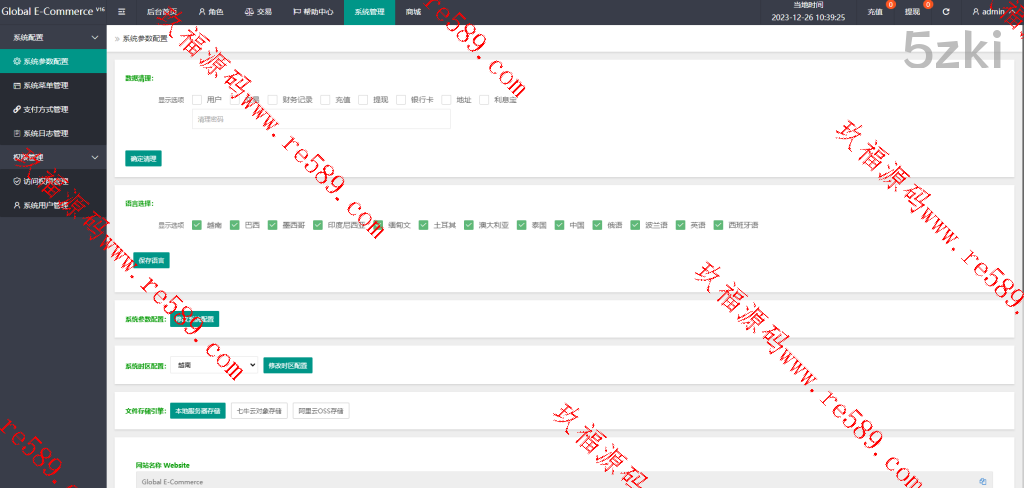This screenshot has height=488, width=1024.
Task: Open the 提现 withdrawal notifications
Action: click(912, 12)
